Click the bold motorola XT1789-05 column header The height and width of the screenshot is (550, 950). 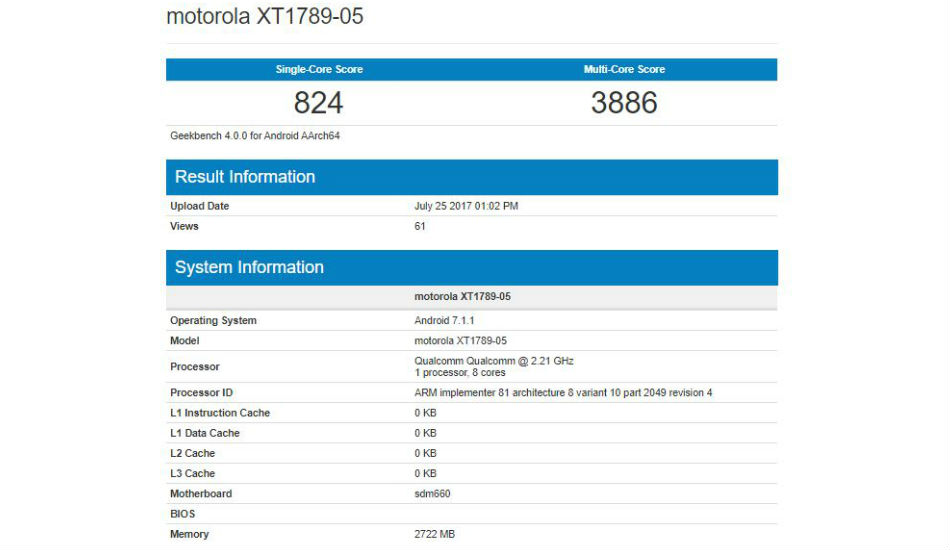coord(462,296)
